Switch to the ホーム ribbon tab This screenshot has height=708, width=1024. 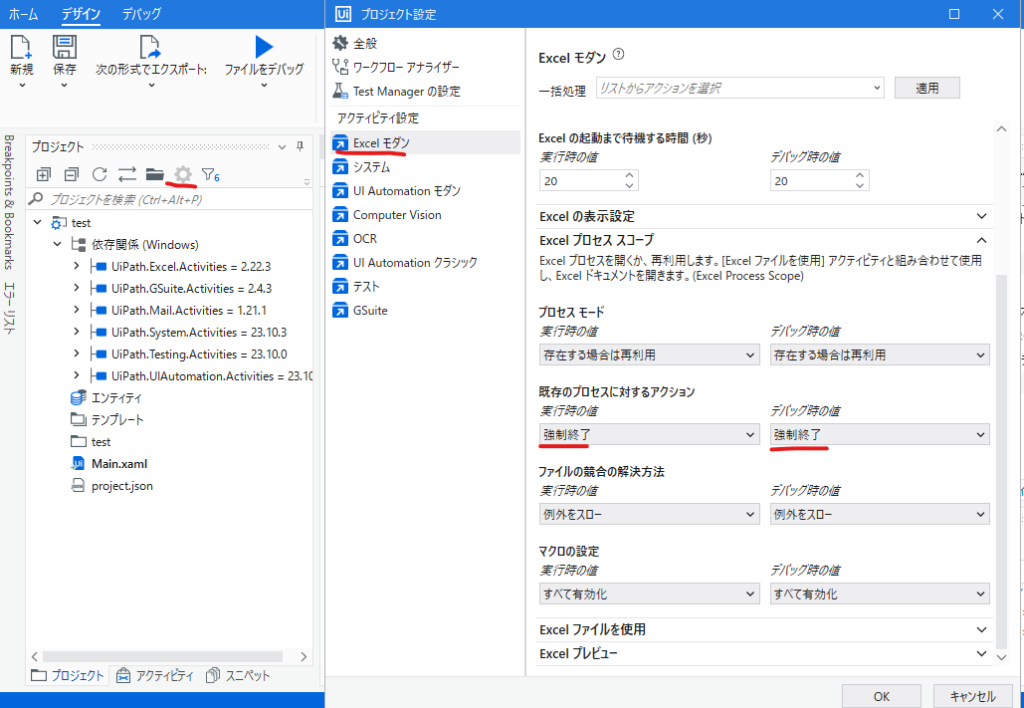pos(23,14)
